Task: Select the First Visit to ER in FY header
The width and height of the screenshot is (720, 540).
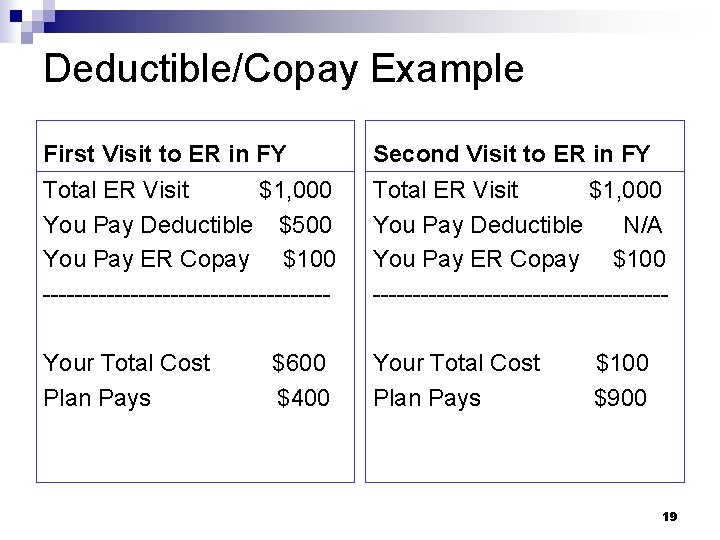Action: (164, 154)
